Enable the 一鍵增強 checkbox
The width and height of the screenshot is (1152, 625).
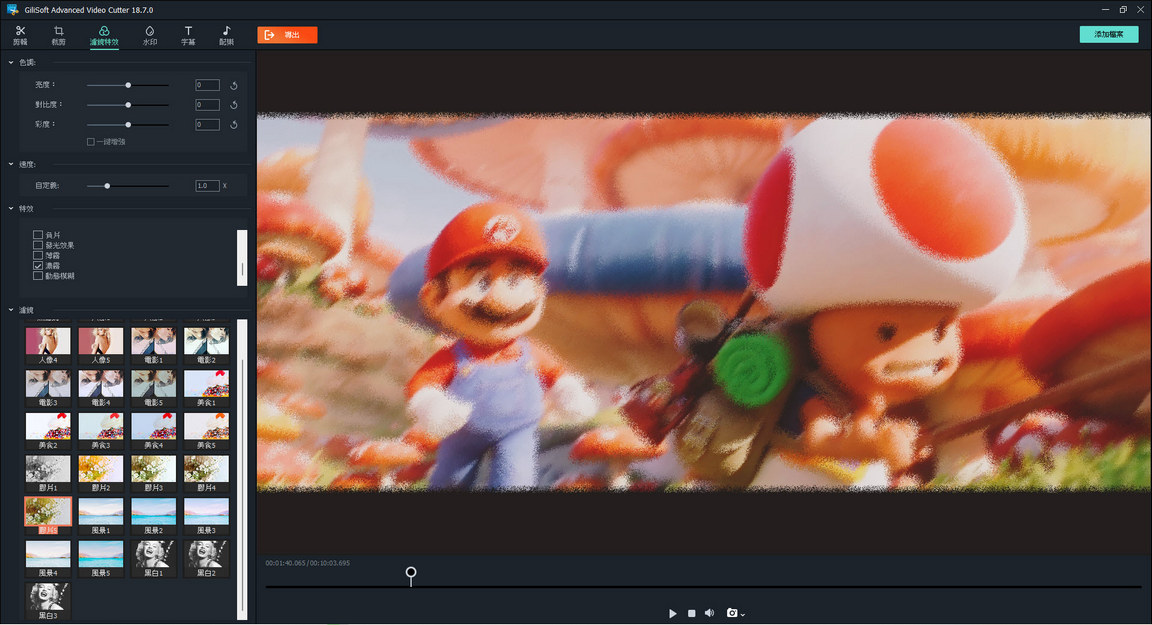[x=91, y=142]
